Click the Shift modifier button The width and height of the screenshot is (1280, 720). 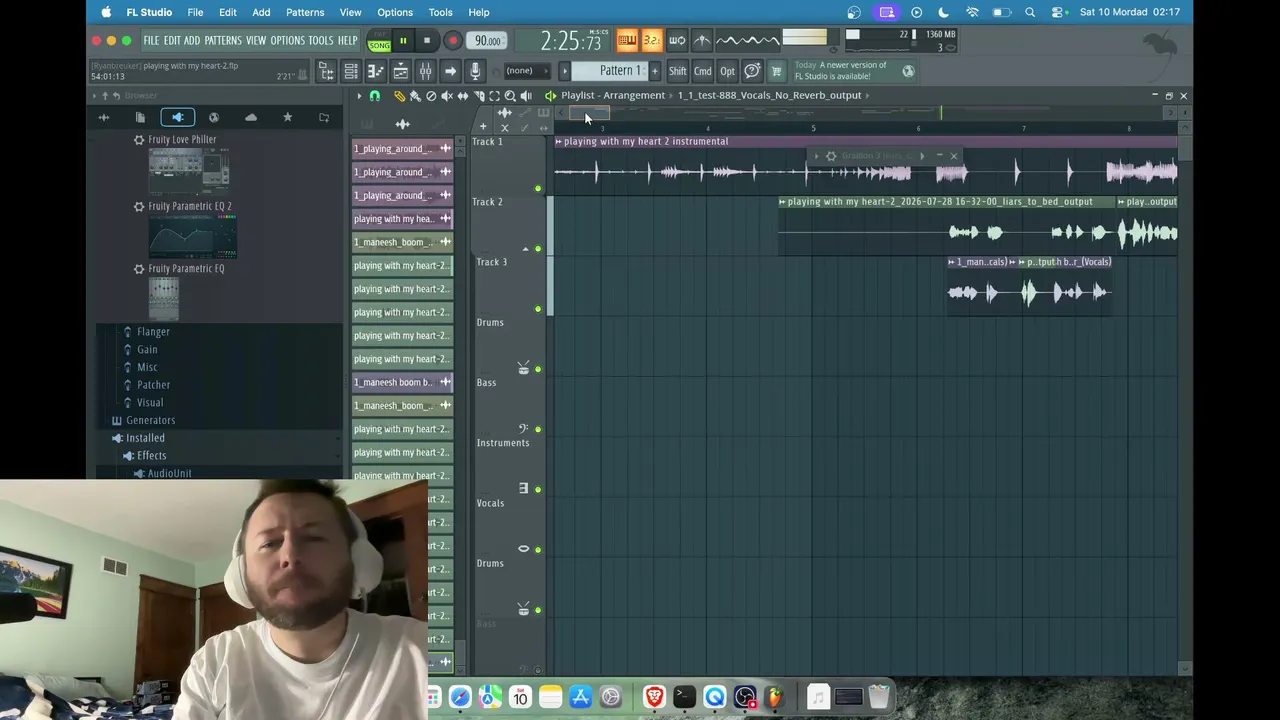677,71
